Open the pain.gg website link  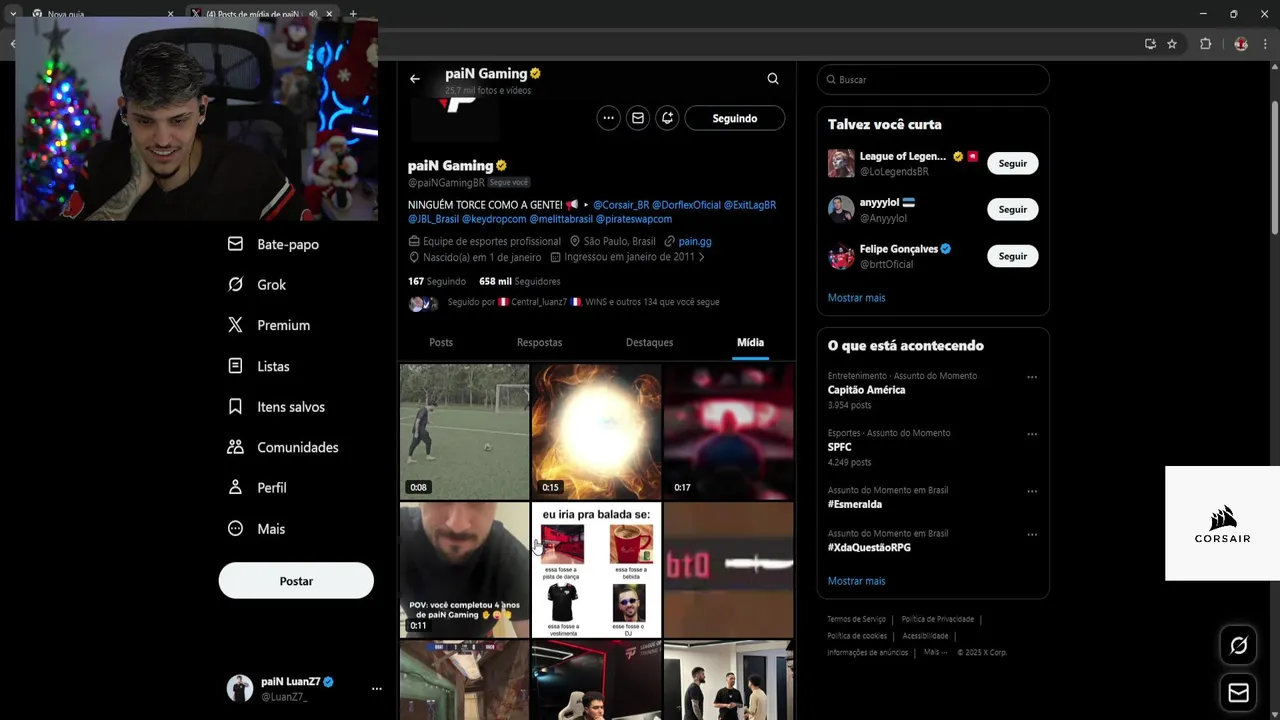point(695,241)
